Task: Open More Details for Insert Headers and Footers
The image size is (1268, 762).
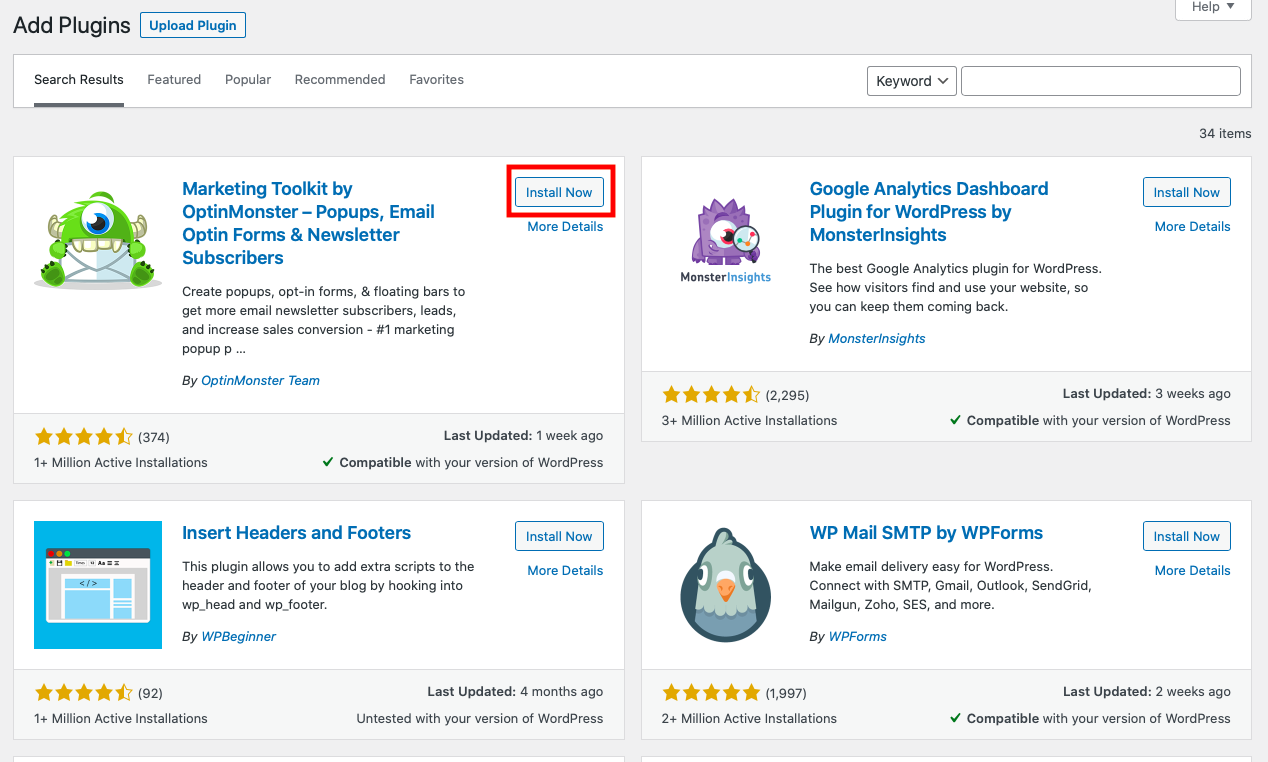Action: pyautogui.click(x=565, y=571)
